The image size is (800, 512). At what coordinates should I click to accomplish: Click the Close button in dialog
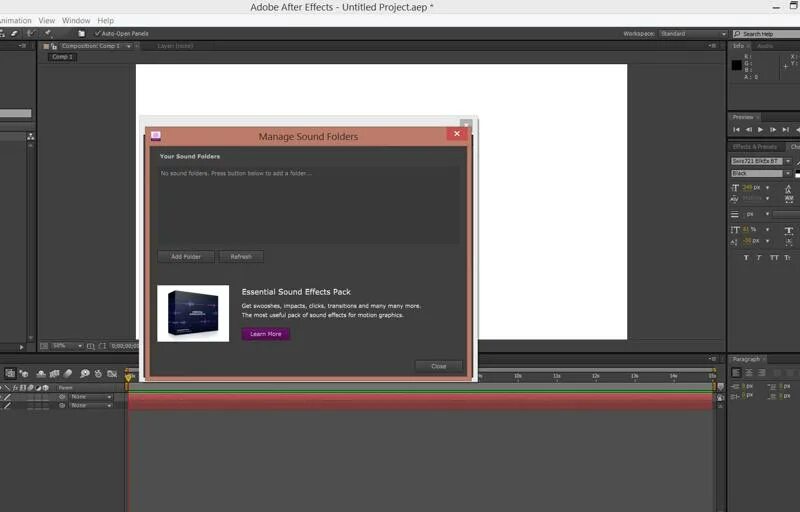click(439, 366)
